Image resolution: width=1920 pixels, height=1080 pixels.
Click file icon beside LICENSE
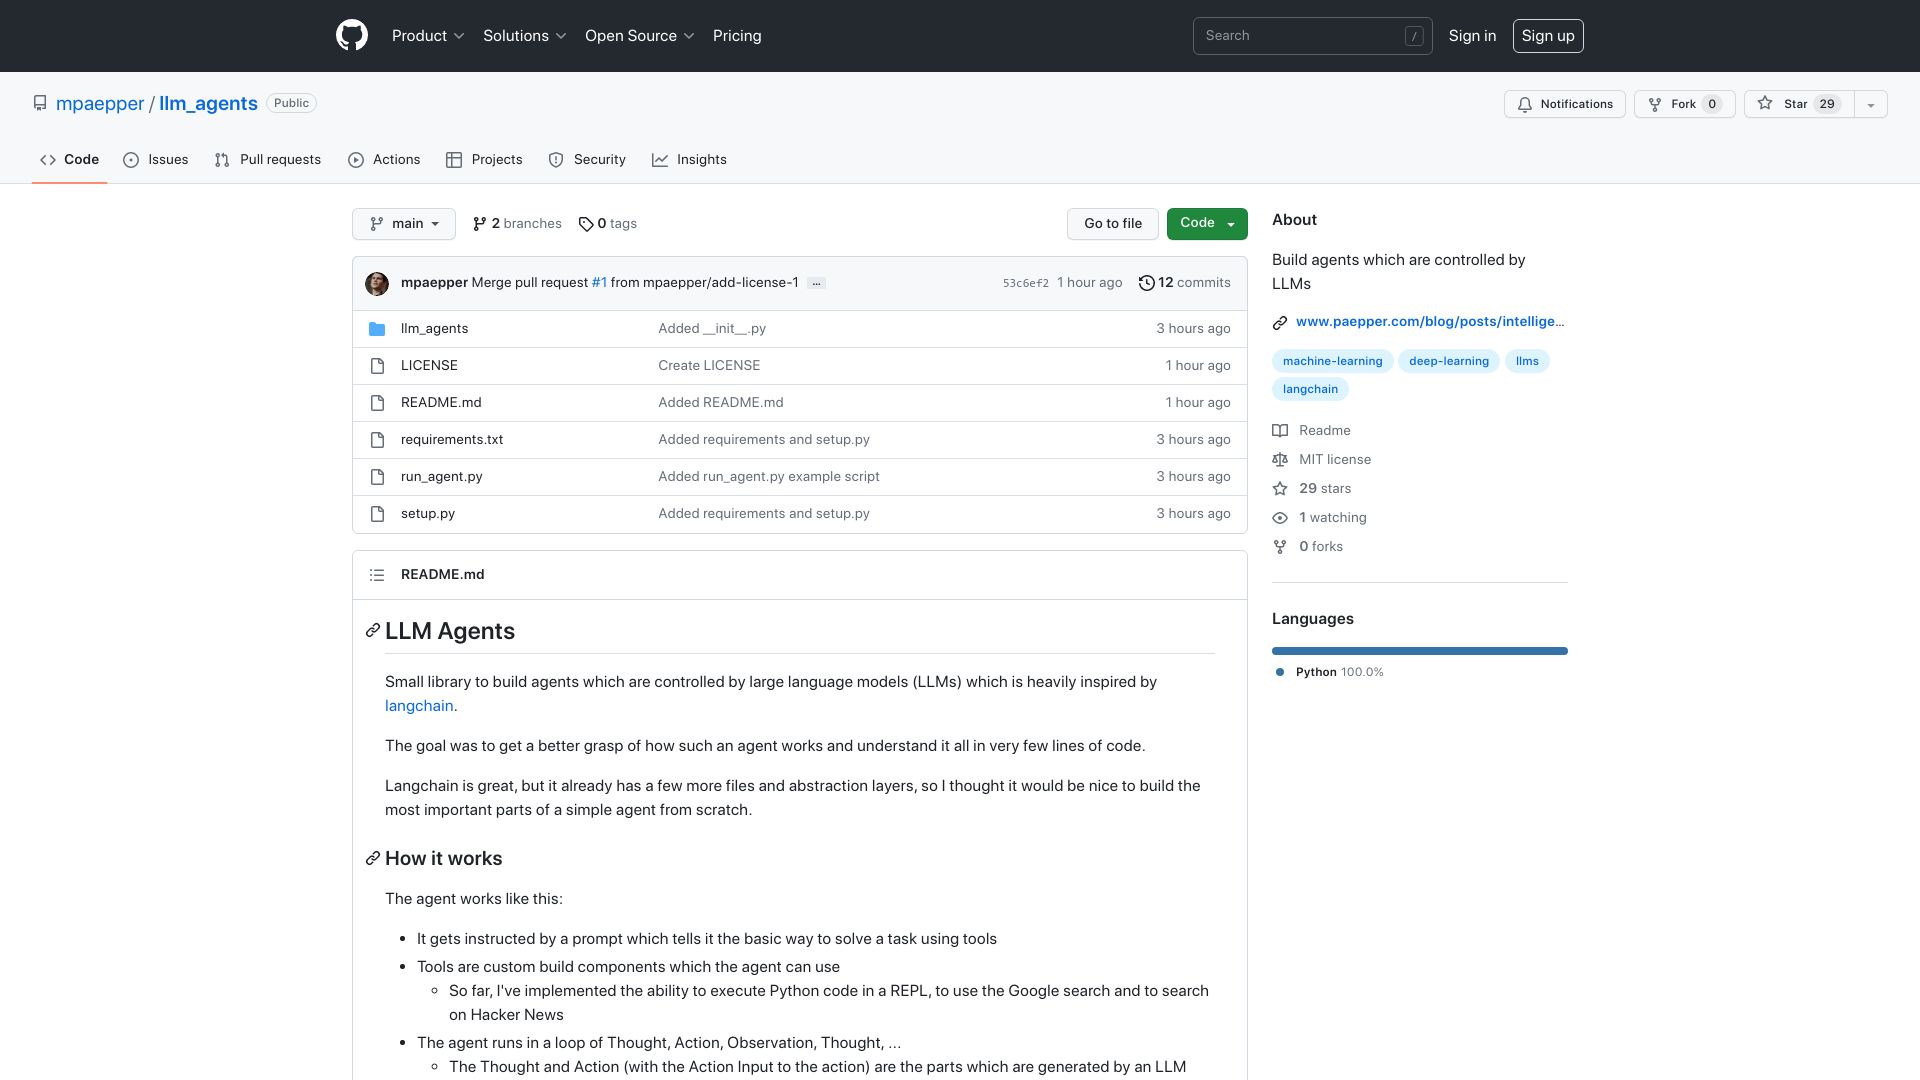point(377,366)
